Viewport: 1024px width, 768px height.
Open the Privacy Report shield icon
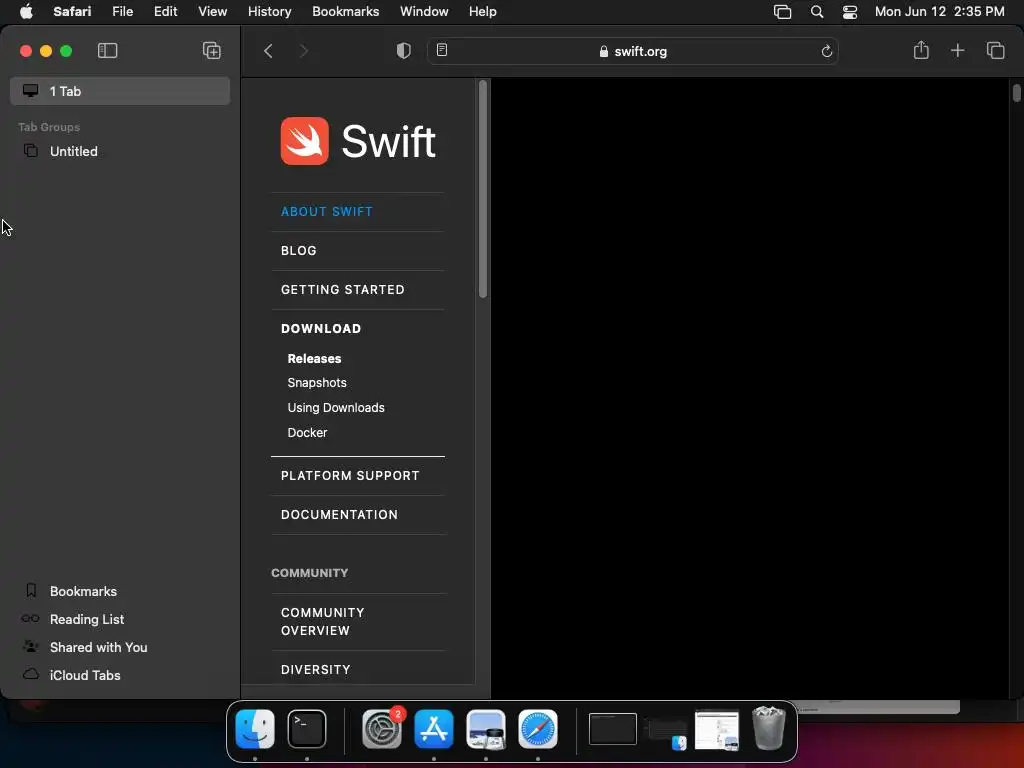coord(404,51)
